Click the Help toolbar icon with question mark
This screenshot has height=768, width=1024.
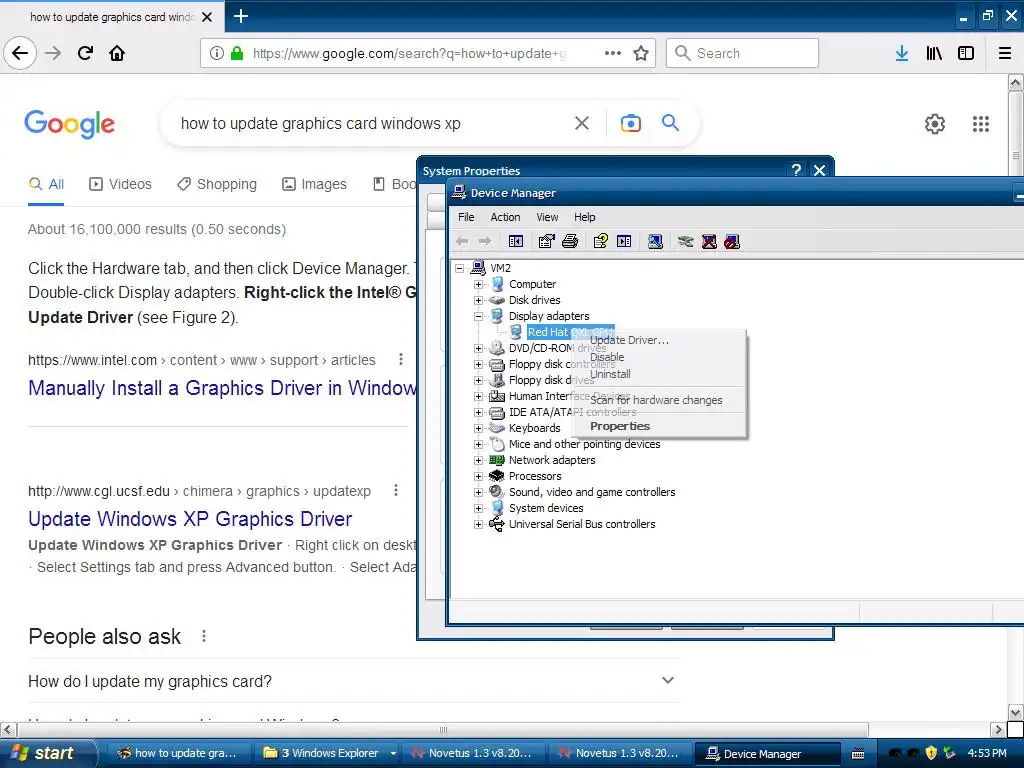pos(600,242)
